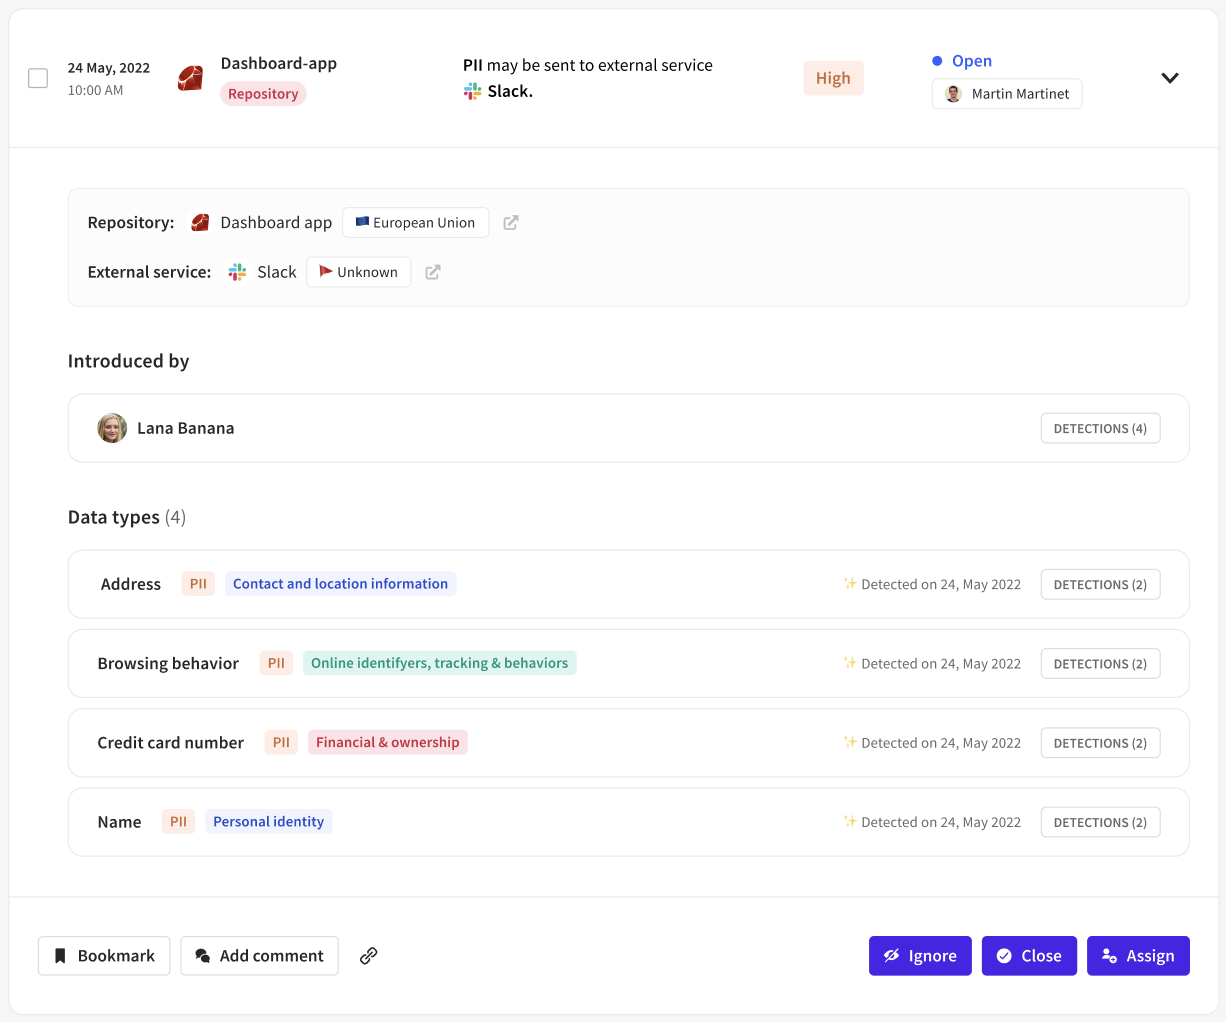Viewport: 1226px width, 1022px height.
Task: Click Martin Martinet's avatar picture
Action: pyautogui.click(x=953, y=94)
